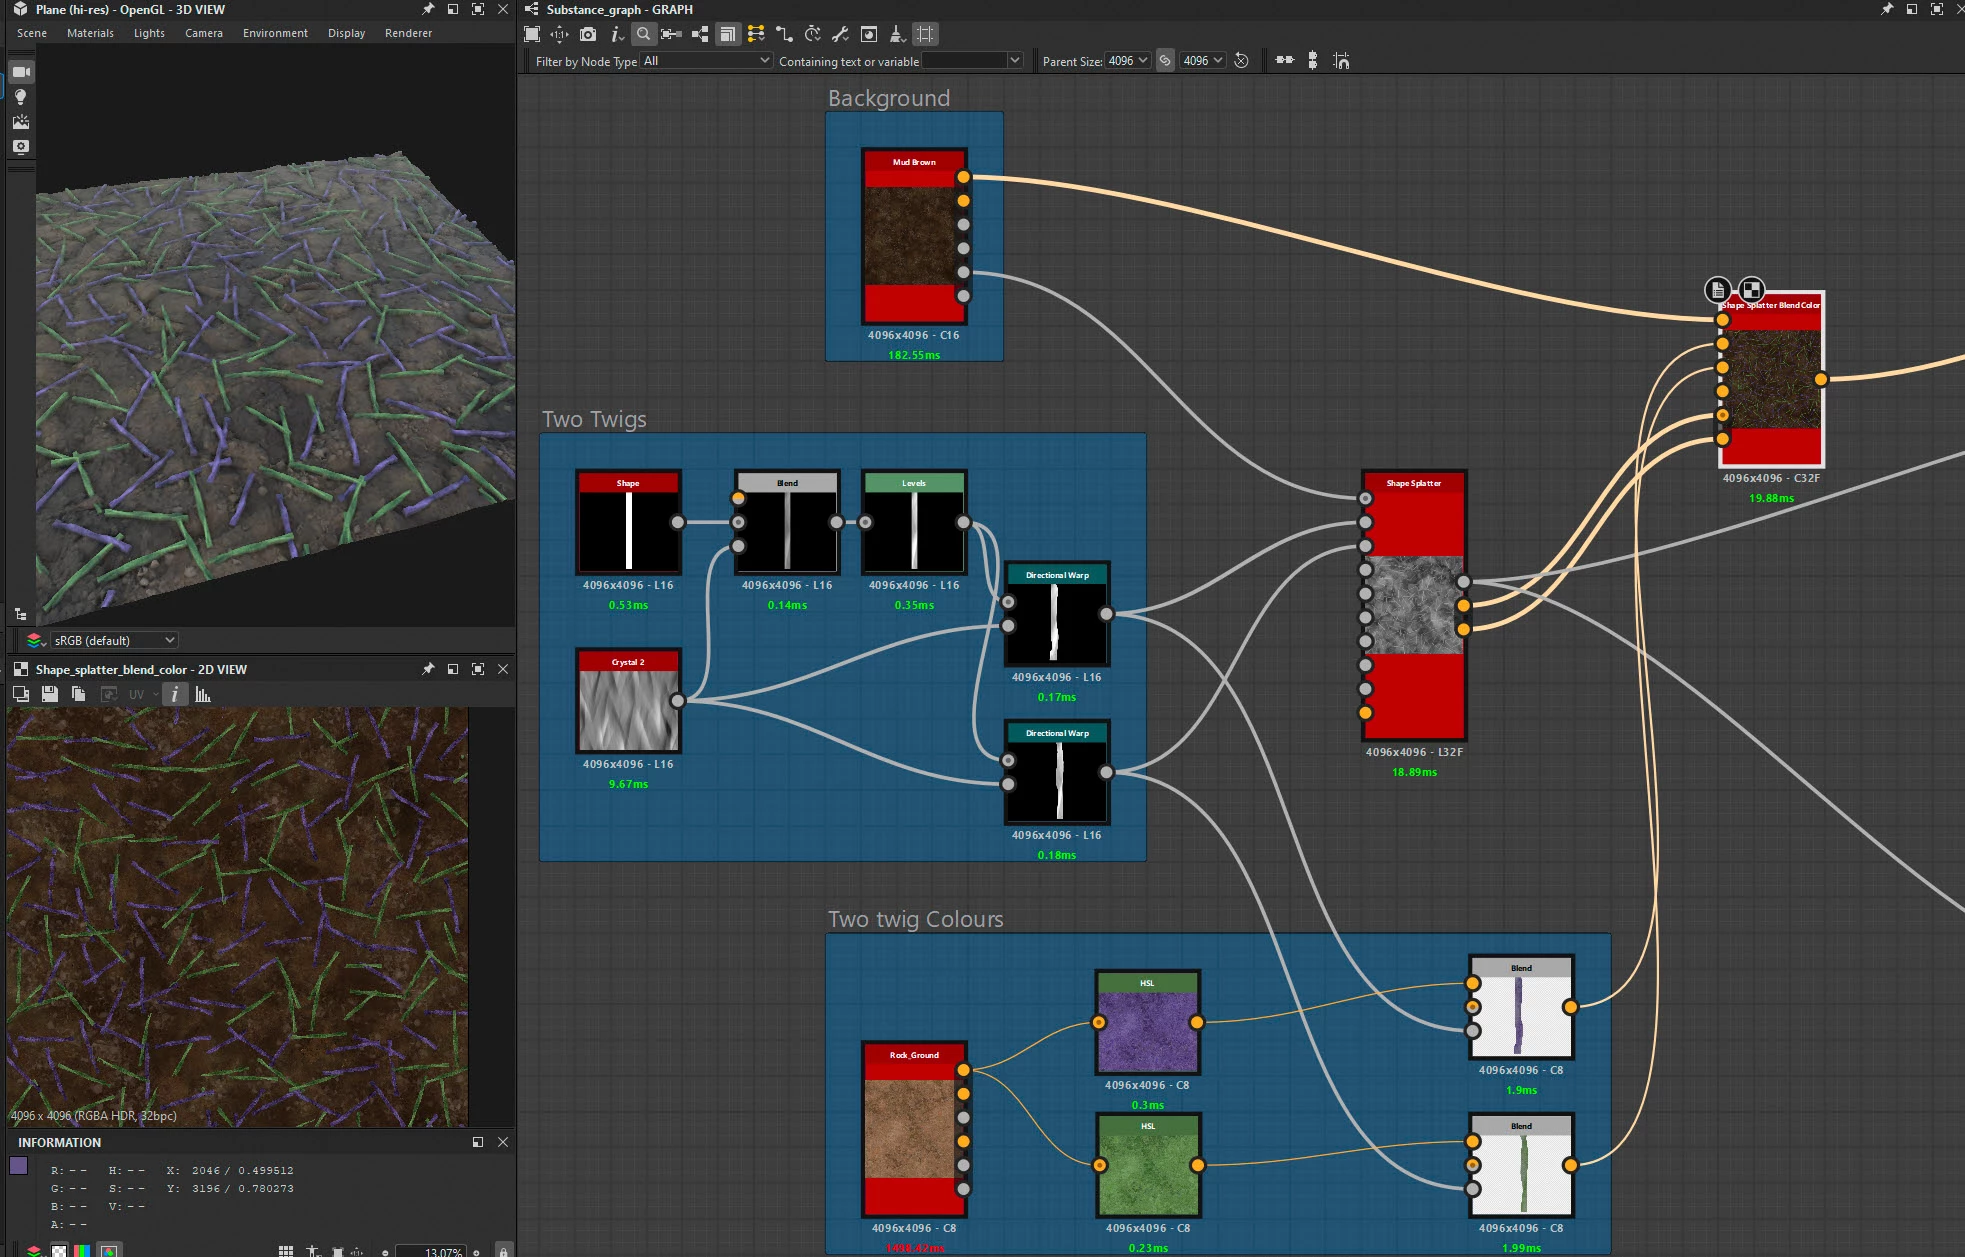
Task: Expand the sRGB (default) color space dropdown
Action: pyautogui.click(x=113, y=640)
